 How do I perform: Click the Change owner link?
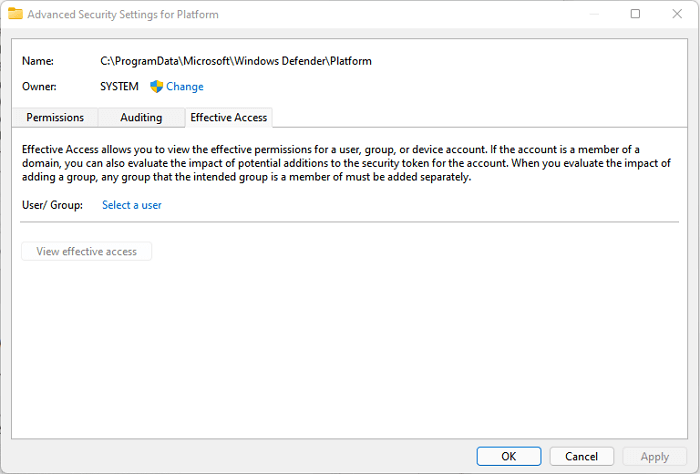pos(184,87)
